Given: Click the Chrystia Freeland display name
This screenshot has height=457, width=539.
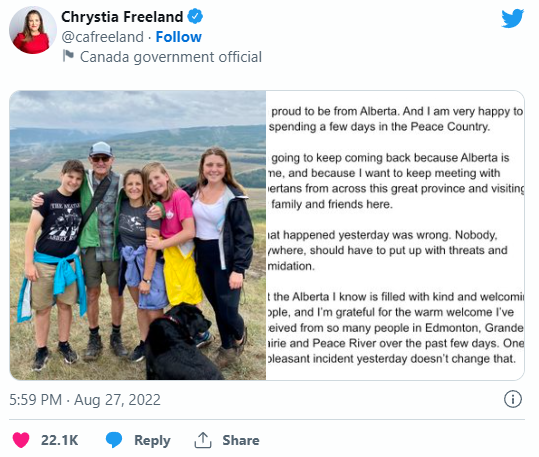Looking at the screenshot, I should [x=122, y=17].
